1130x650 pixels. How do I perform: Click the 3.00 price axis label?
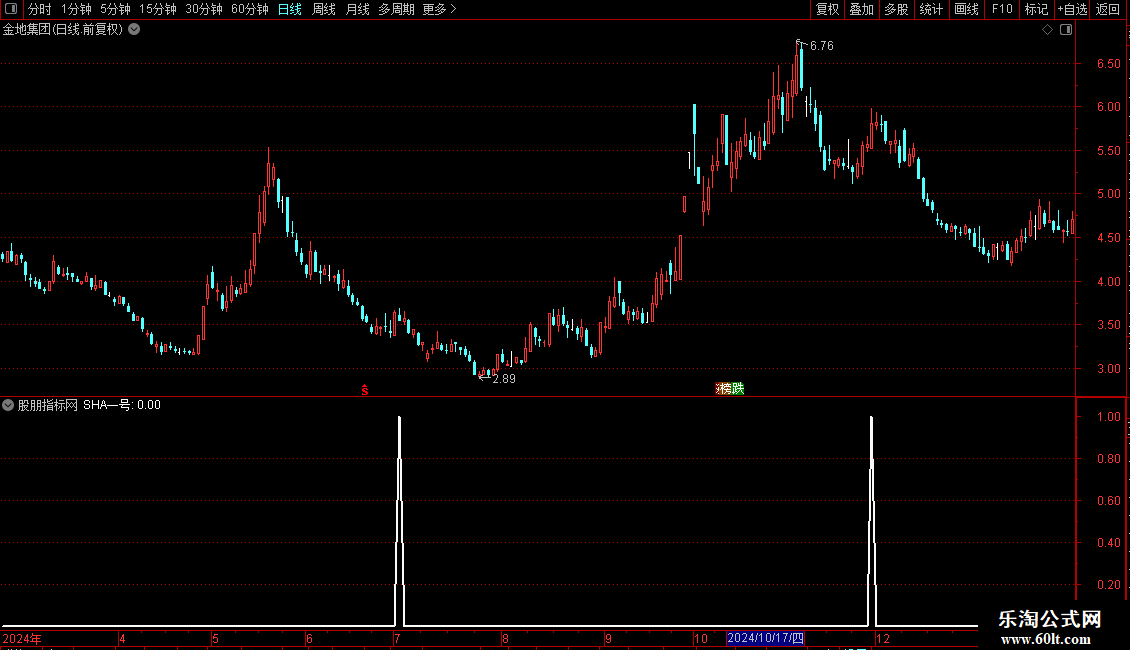click(x=1108, y=368)
